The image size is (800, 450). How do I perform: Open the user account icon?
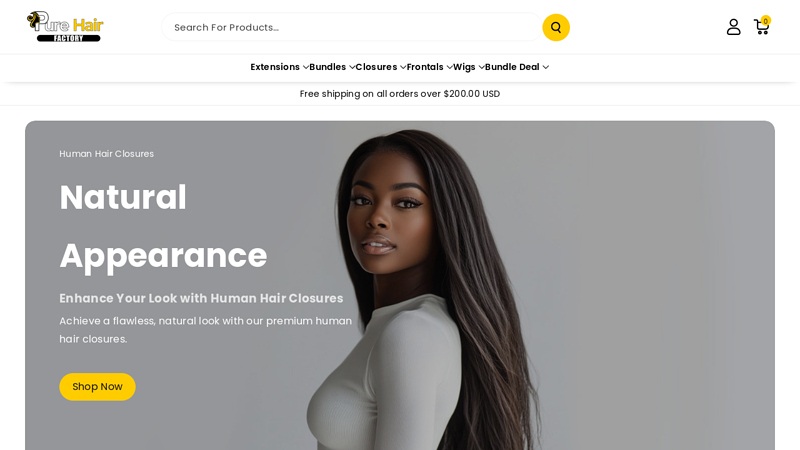click(733, 27)
